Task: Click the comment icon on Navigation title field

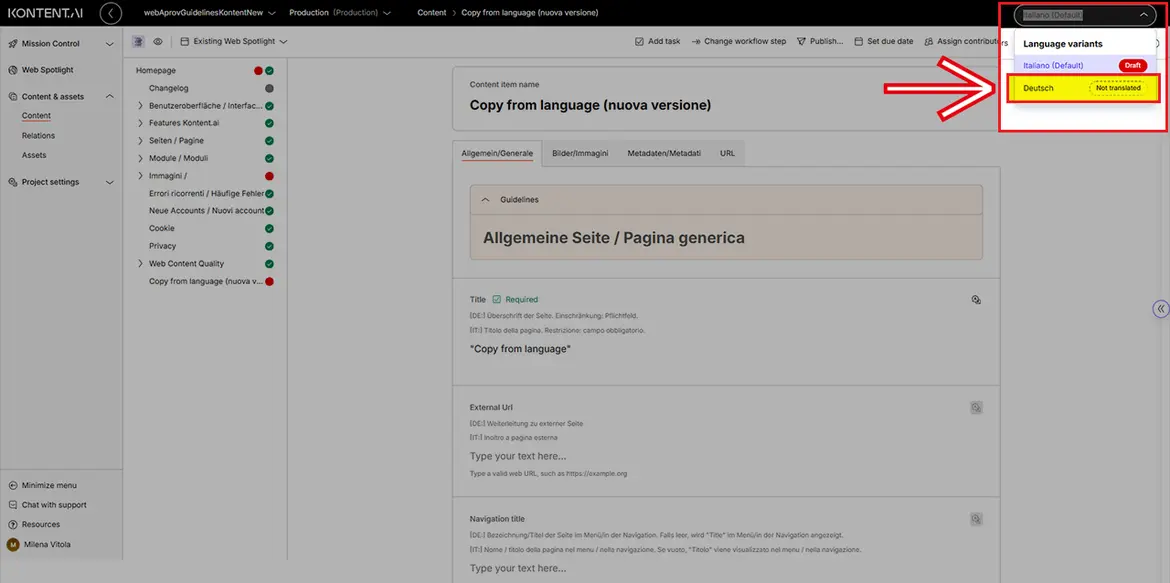Action: click(976, 519)
